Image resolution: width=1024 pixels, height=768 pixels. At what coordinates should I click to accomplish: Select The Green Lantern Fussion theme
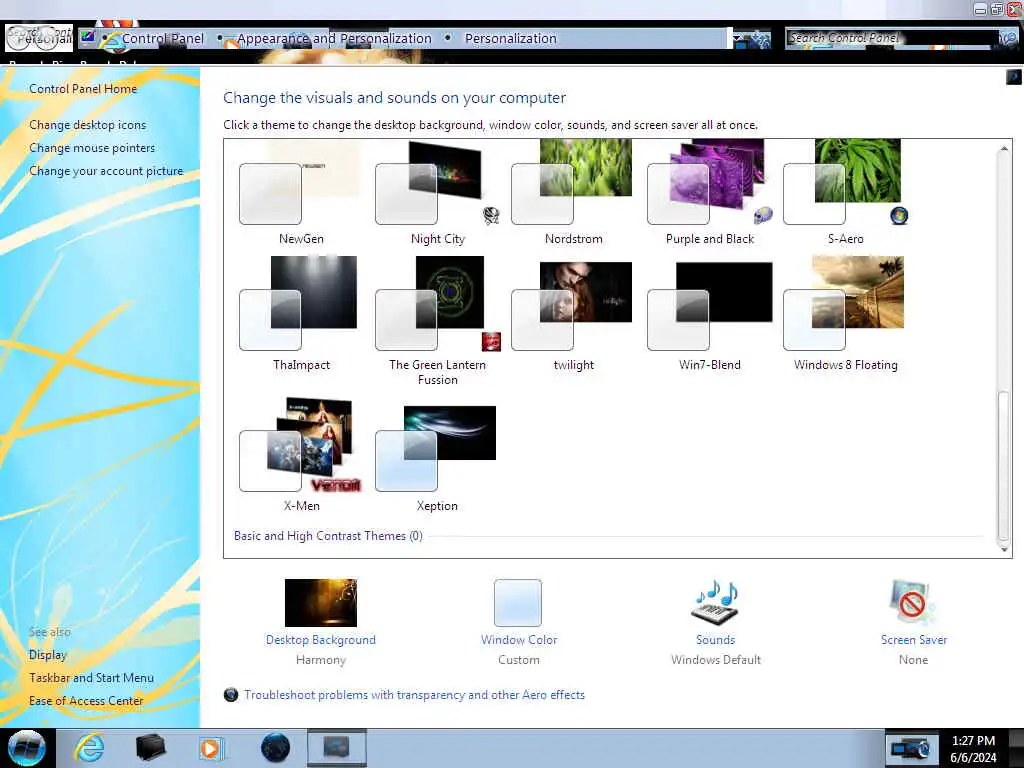[x=437, y=320]
